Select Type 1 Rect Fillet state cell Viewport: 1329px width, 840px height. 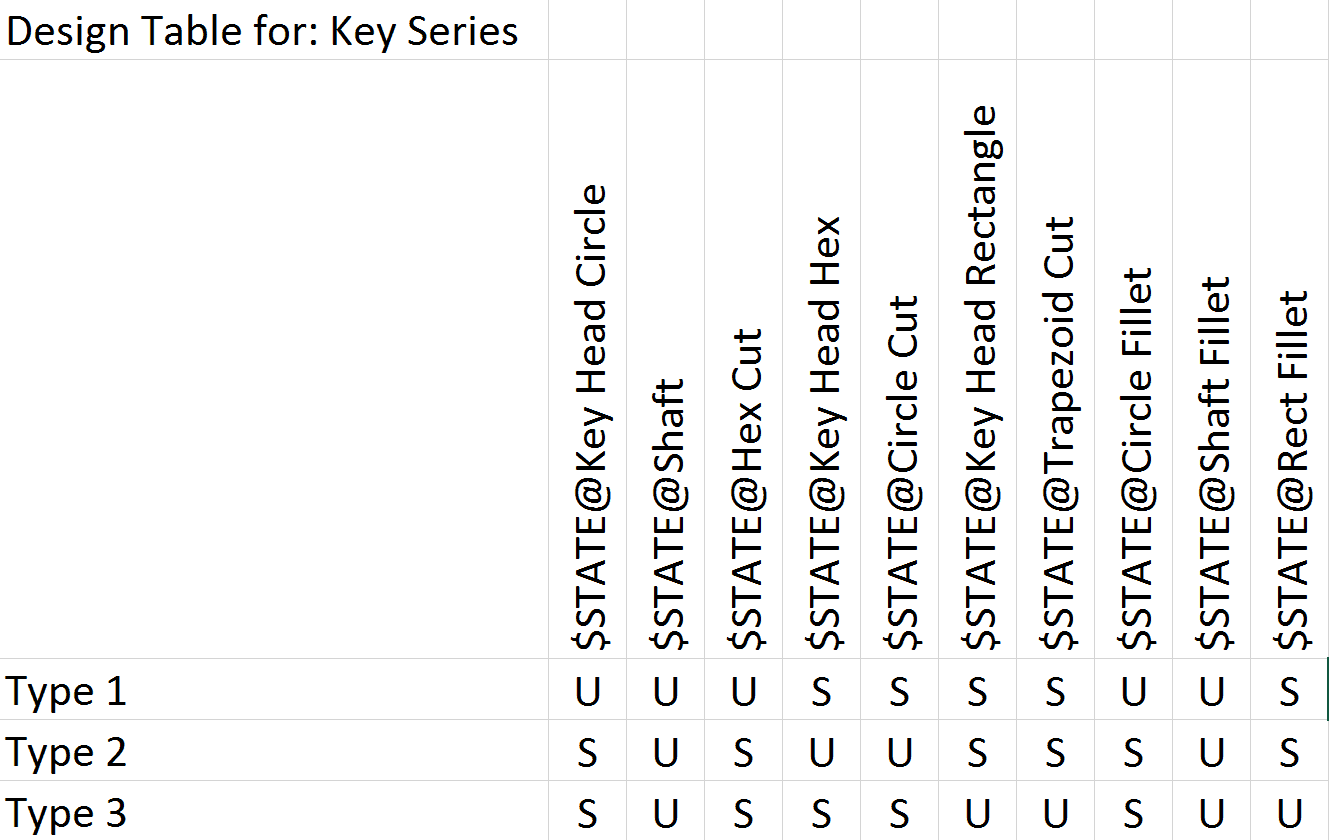[x=1290, y=690]
